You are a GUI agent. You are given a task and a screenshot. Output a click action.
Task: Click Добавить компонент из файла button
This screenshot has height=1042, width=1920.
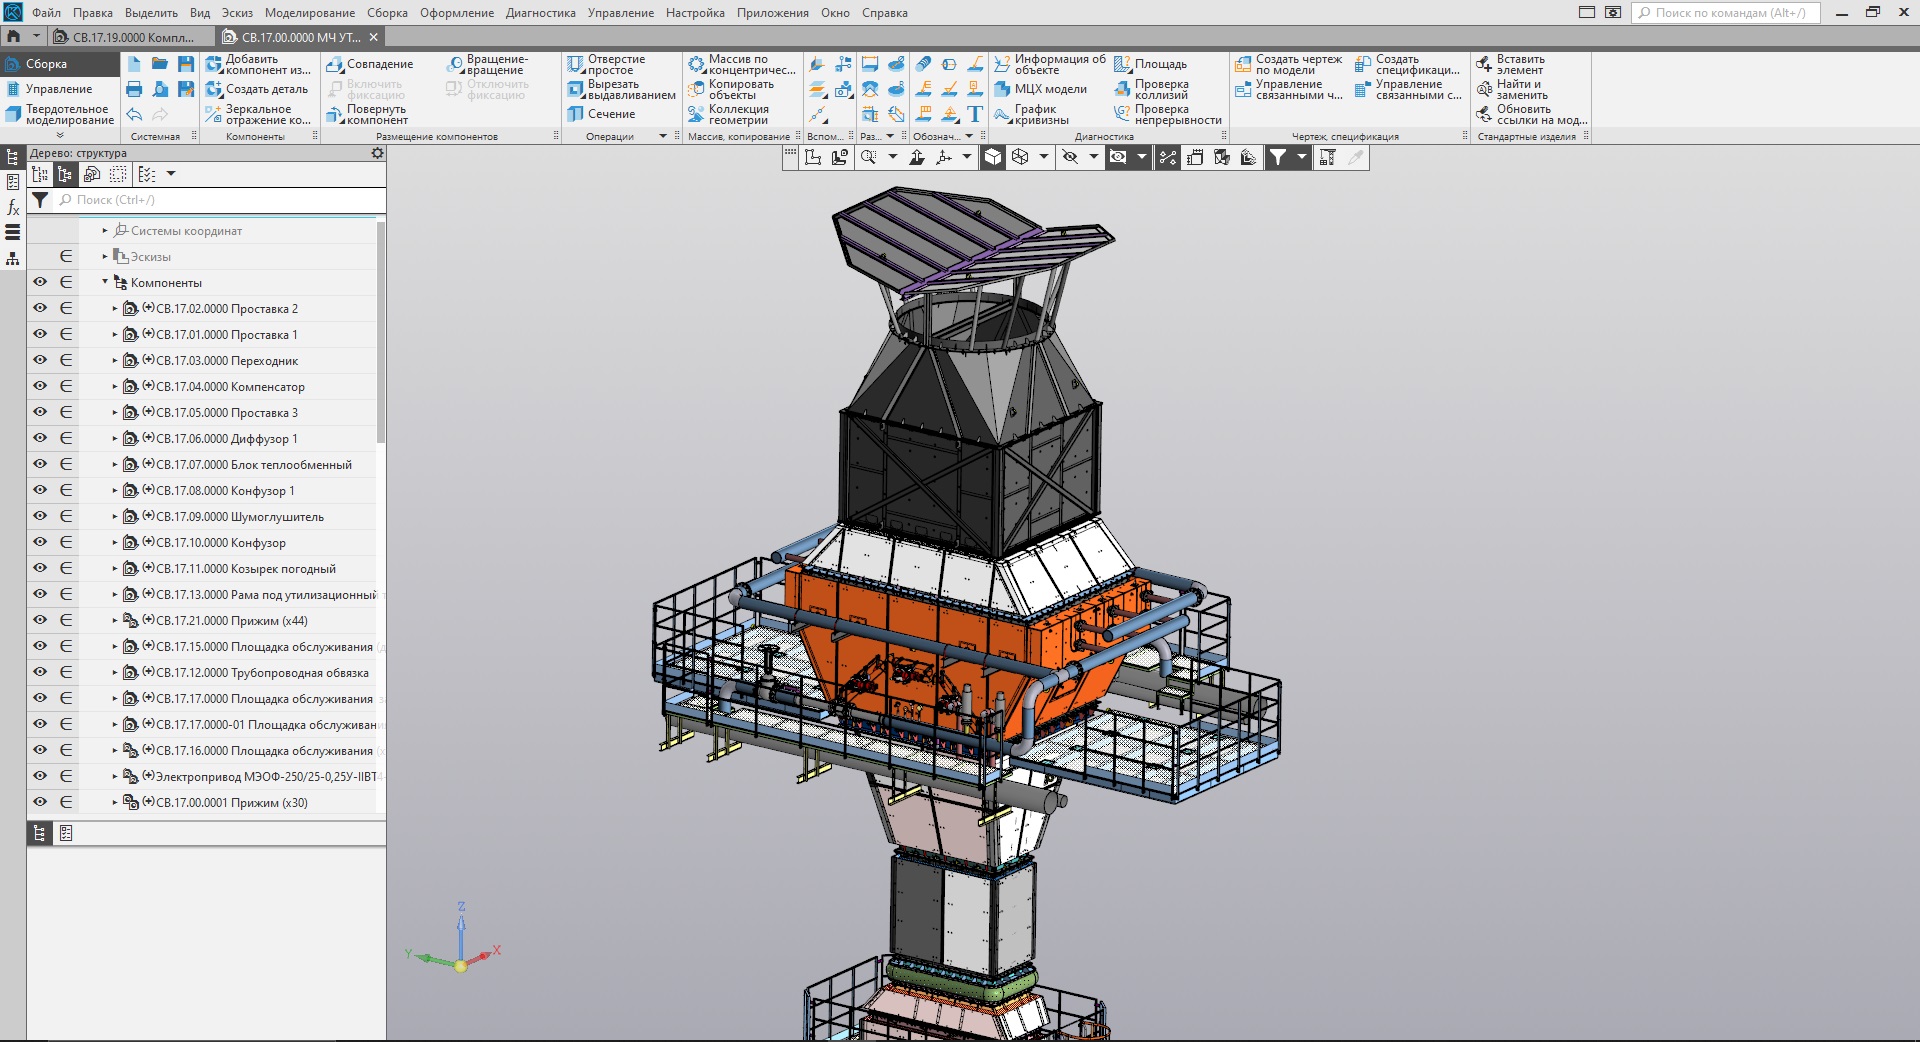pos(258,64)
